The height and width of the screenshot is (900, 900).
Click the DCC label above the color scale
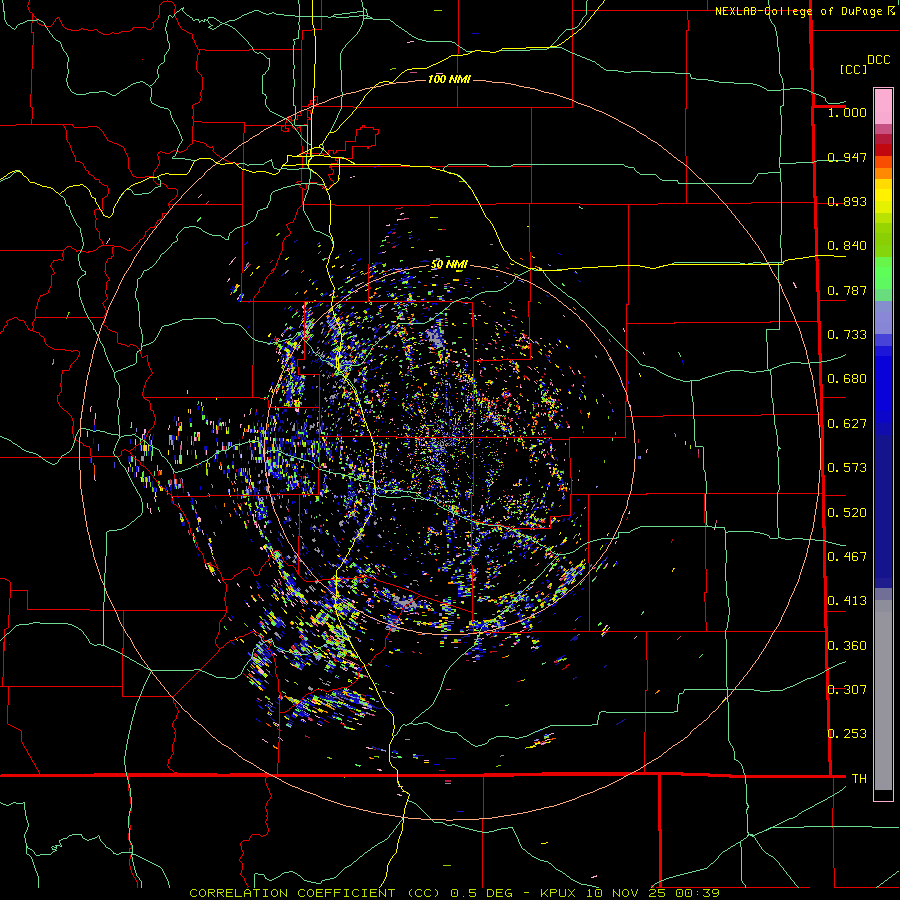(x=878, y=60)
